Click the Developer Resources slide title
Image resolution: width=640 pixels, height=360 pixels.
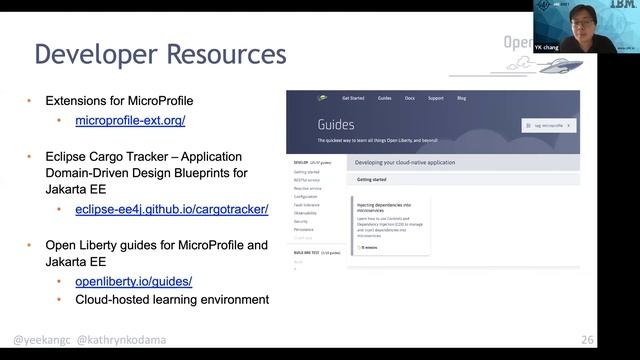point(160,54)
